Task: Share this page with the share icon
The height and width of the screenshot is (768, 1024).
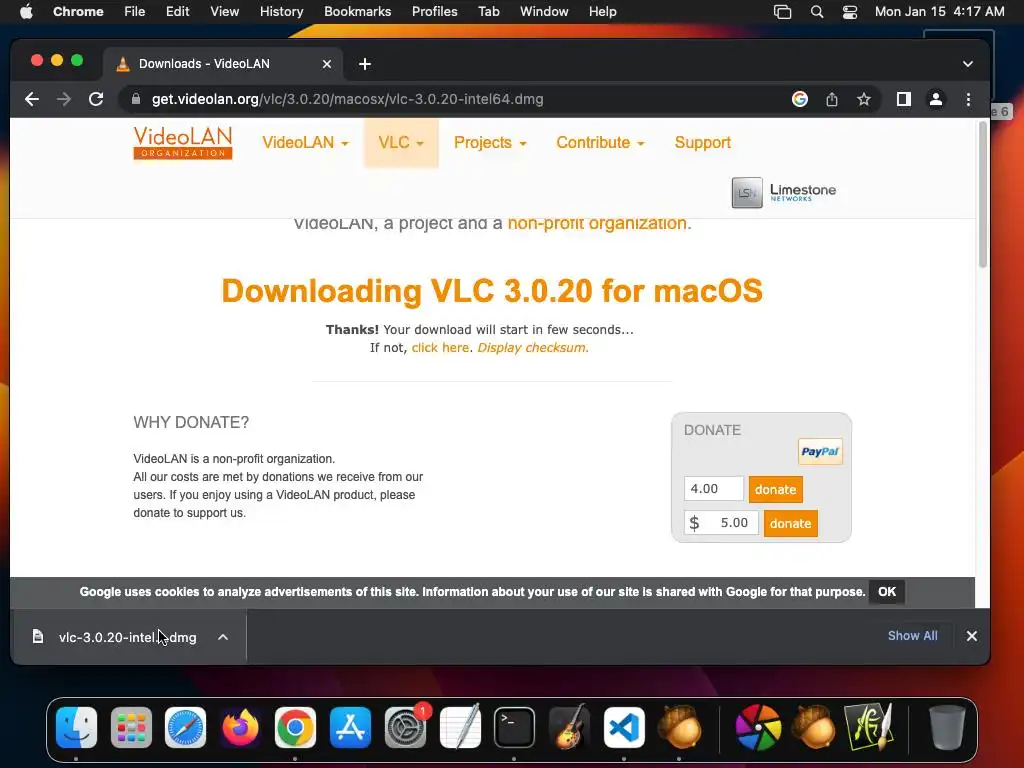Action: pyautogui.click(x=831, y=99)
